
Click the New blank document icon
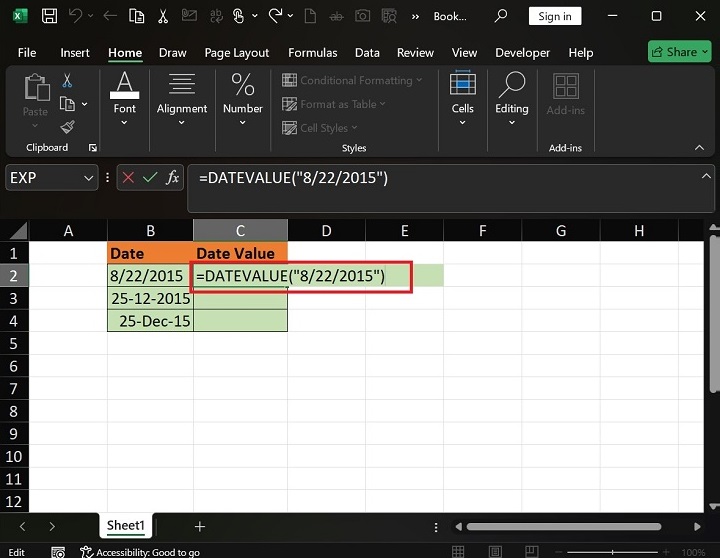[x=310, y=16]
